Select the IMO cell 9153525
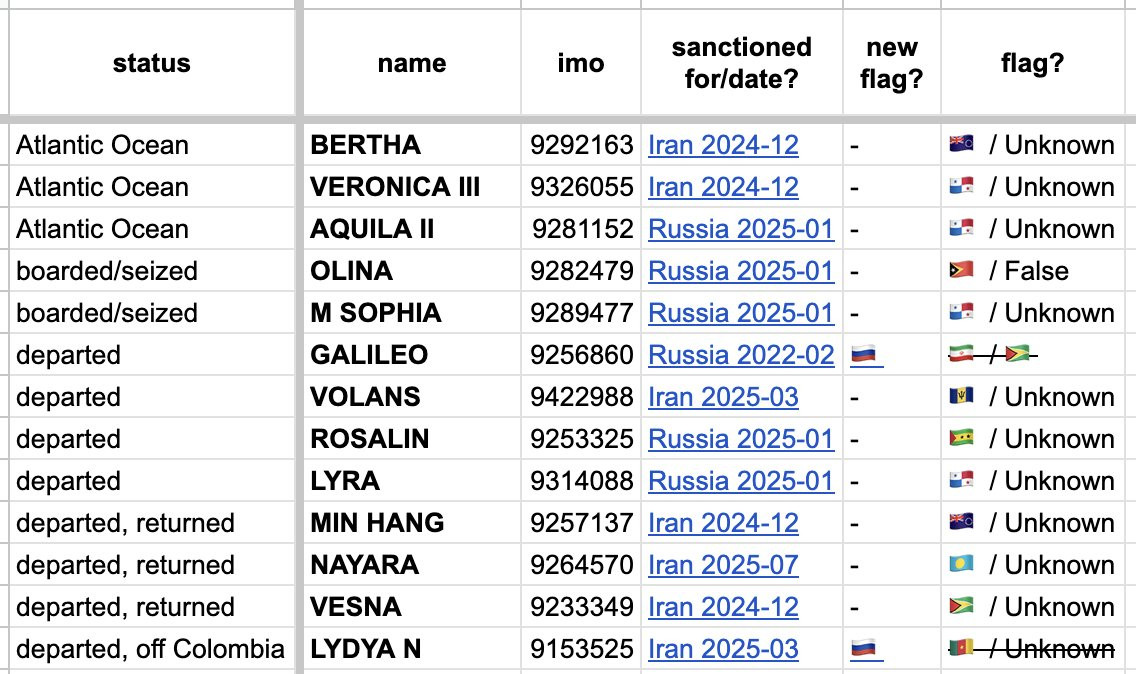 (581, 649)
